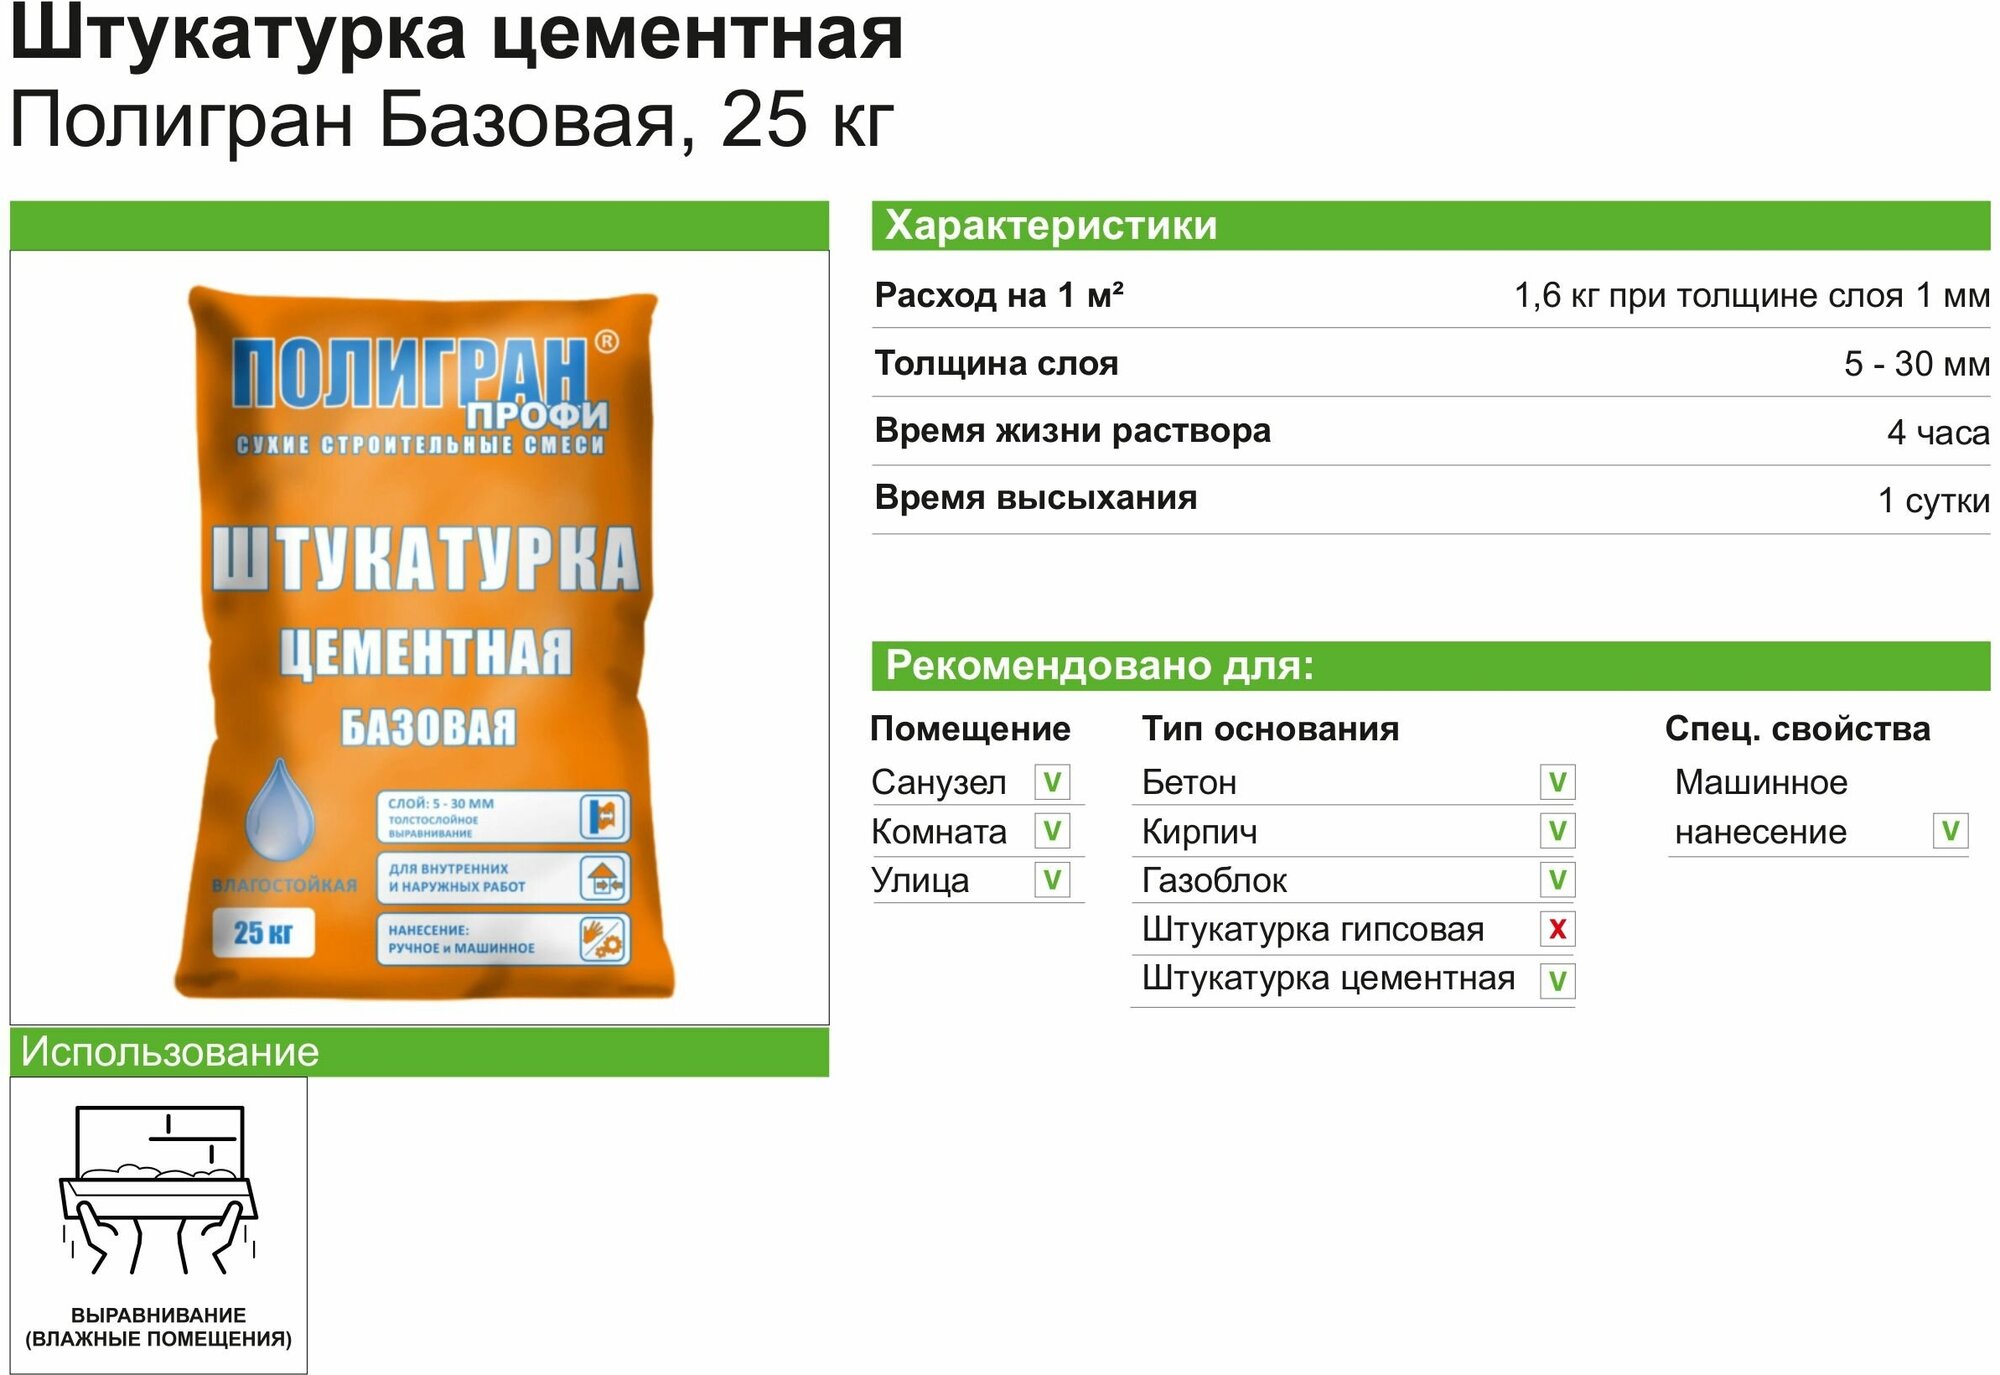Click the plaster leveling usage pictogram
This screenshot has height=1375, width=2000.
(x=159, y=1188)
